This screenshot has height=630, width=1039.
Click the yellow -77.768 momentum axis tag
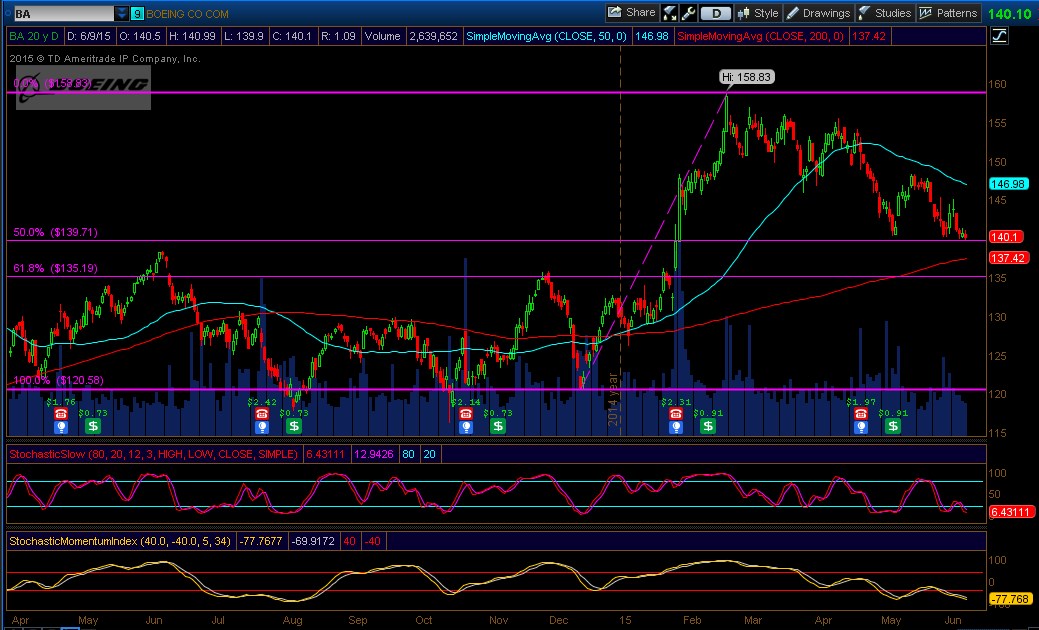(x=1011, y=599)
